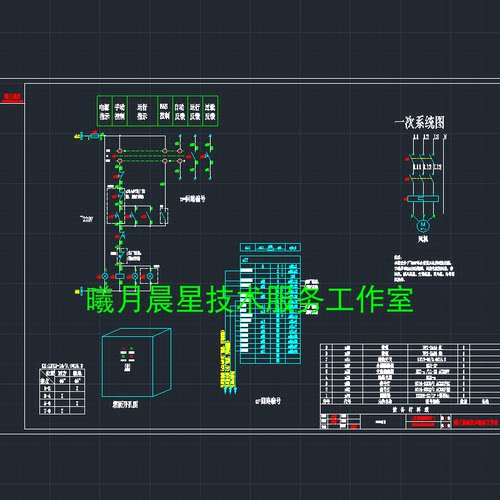Image resolution: width=500 pixels, height=500 pixels.
Task: Click the green watermark text 曦月晨星技术服务工作室
Action: pyautogui.click(x=250, y=300)
